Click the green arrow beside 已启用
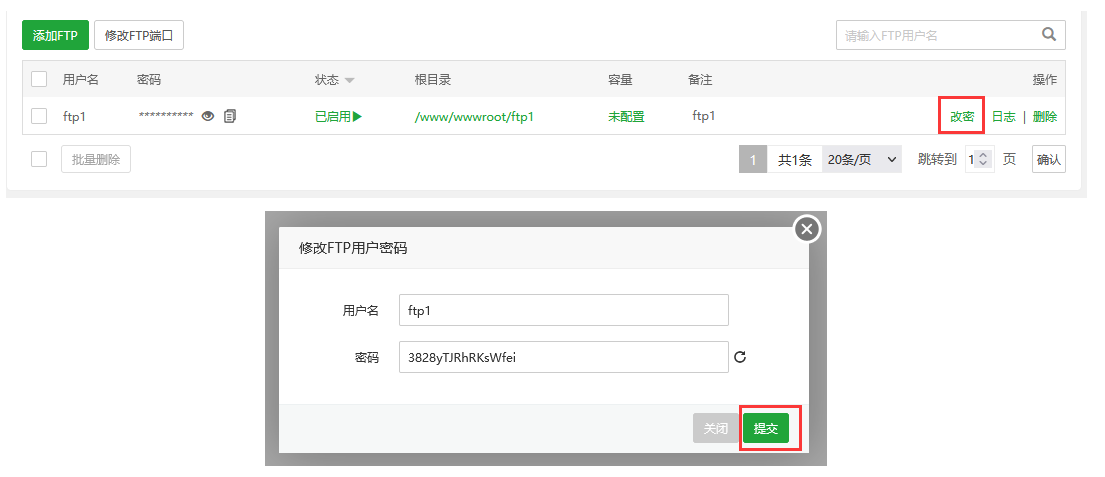This screenshot has height=477, width=1105. (x=357, y=116)
